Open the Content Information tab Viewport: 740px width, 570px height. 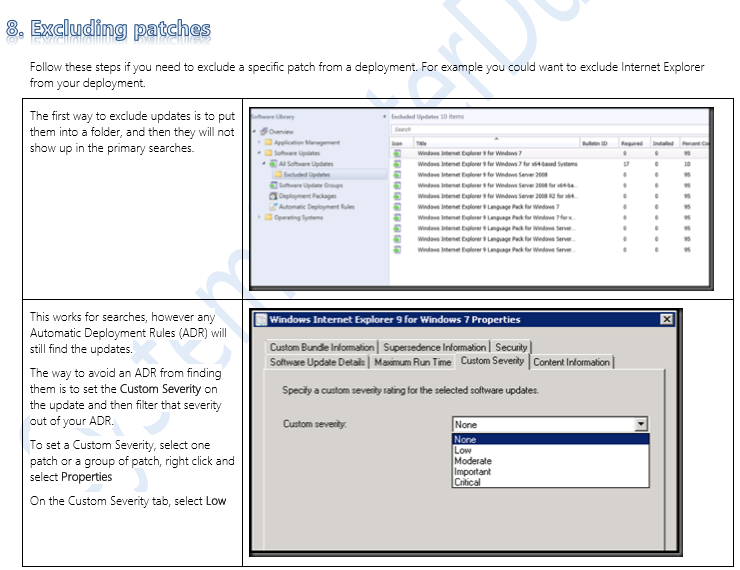571,362
